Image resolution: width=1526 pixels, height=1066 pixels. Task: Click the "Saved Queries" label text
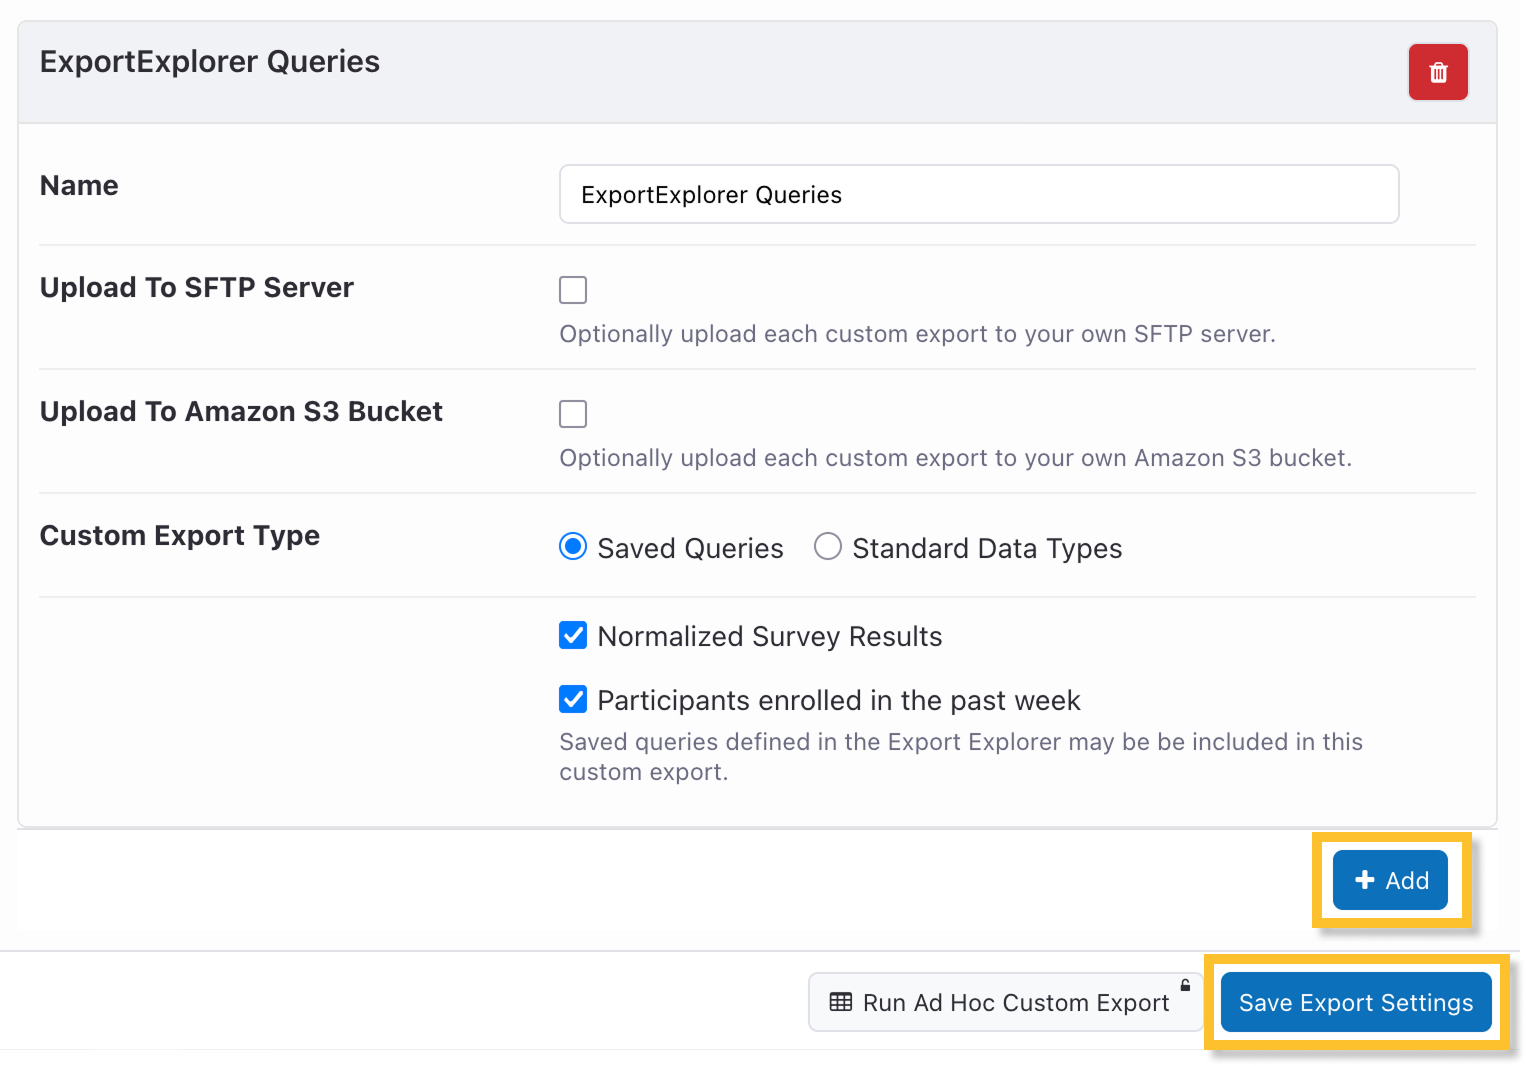click(x=690, y=549)
